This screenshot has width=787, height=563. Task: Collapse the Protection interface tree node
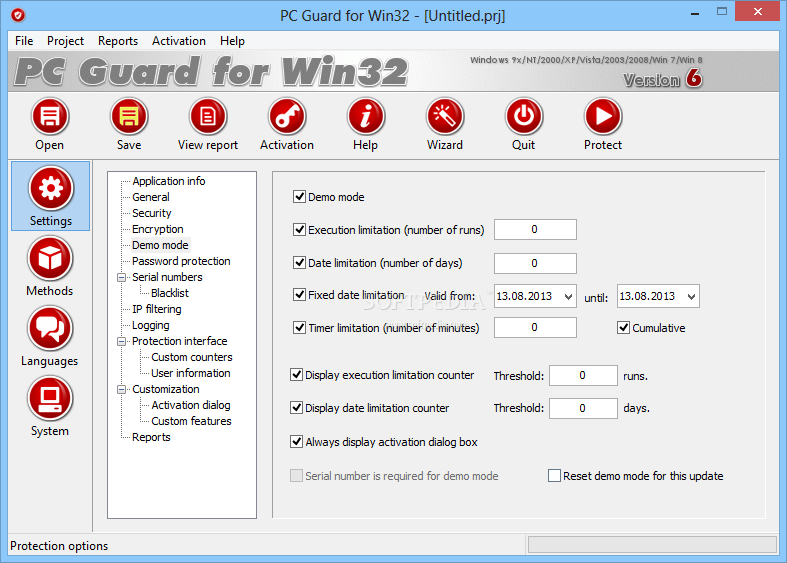pos(121,342)
